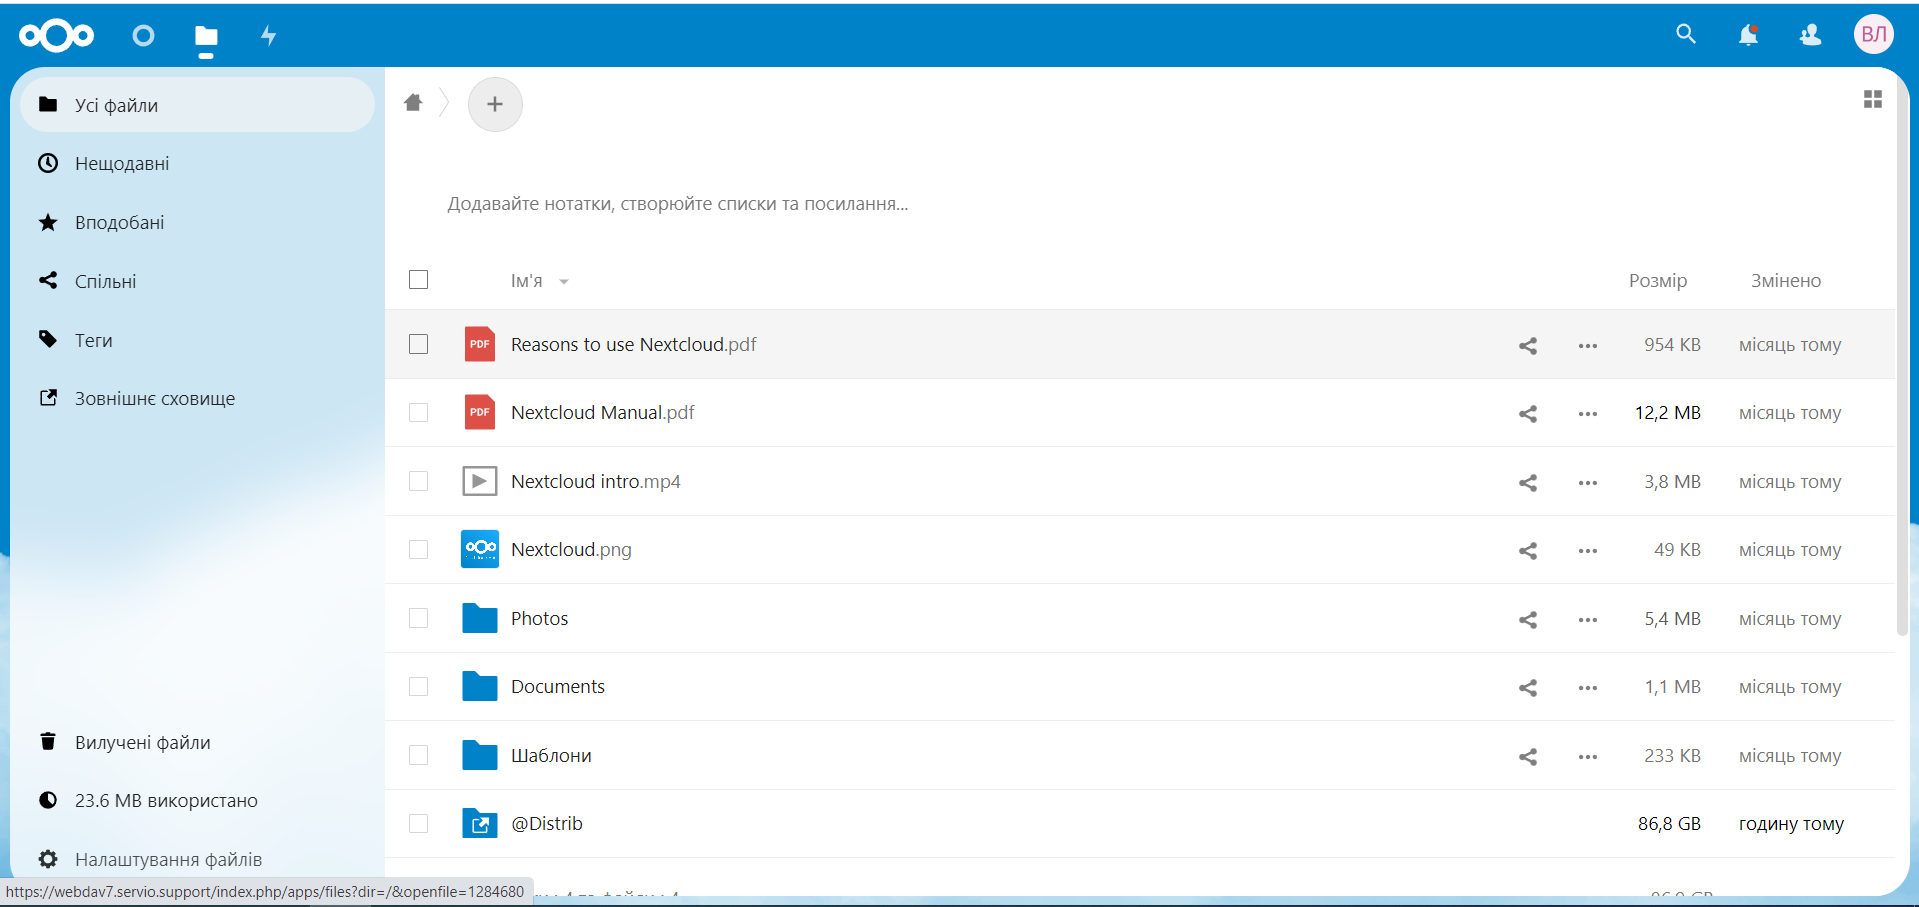Check the box for Documents folder

click(419, 687)
